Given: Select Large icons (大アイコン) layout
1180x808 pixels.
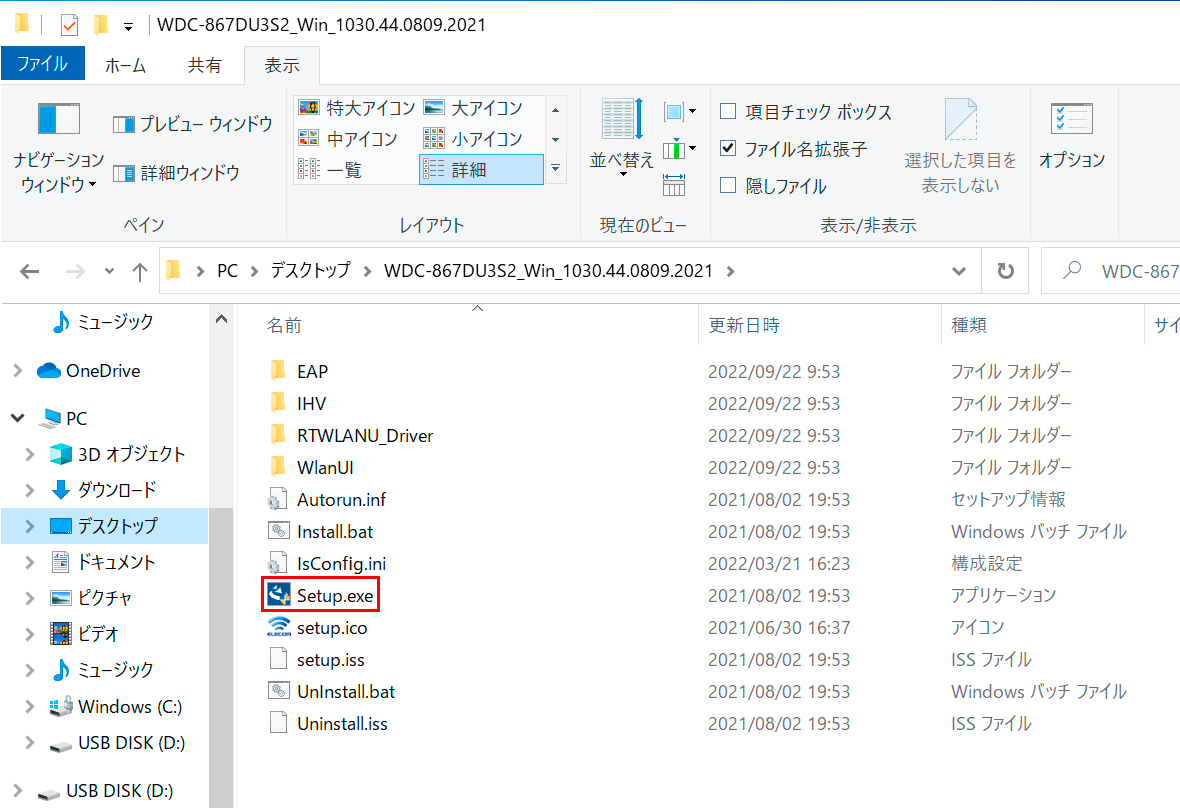Looking at the screenshot, I should (x=473, y=108).
